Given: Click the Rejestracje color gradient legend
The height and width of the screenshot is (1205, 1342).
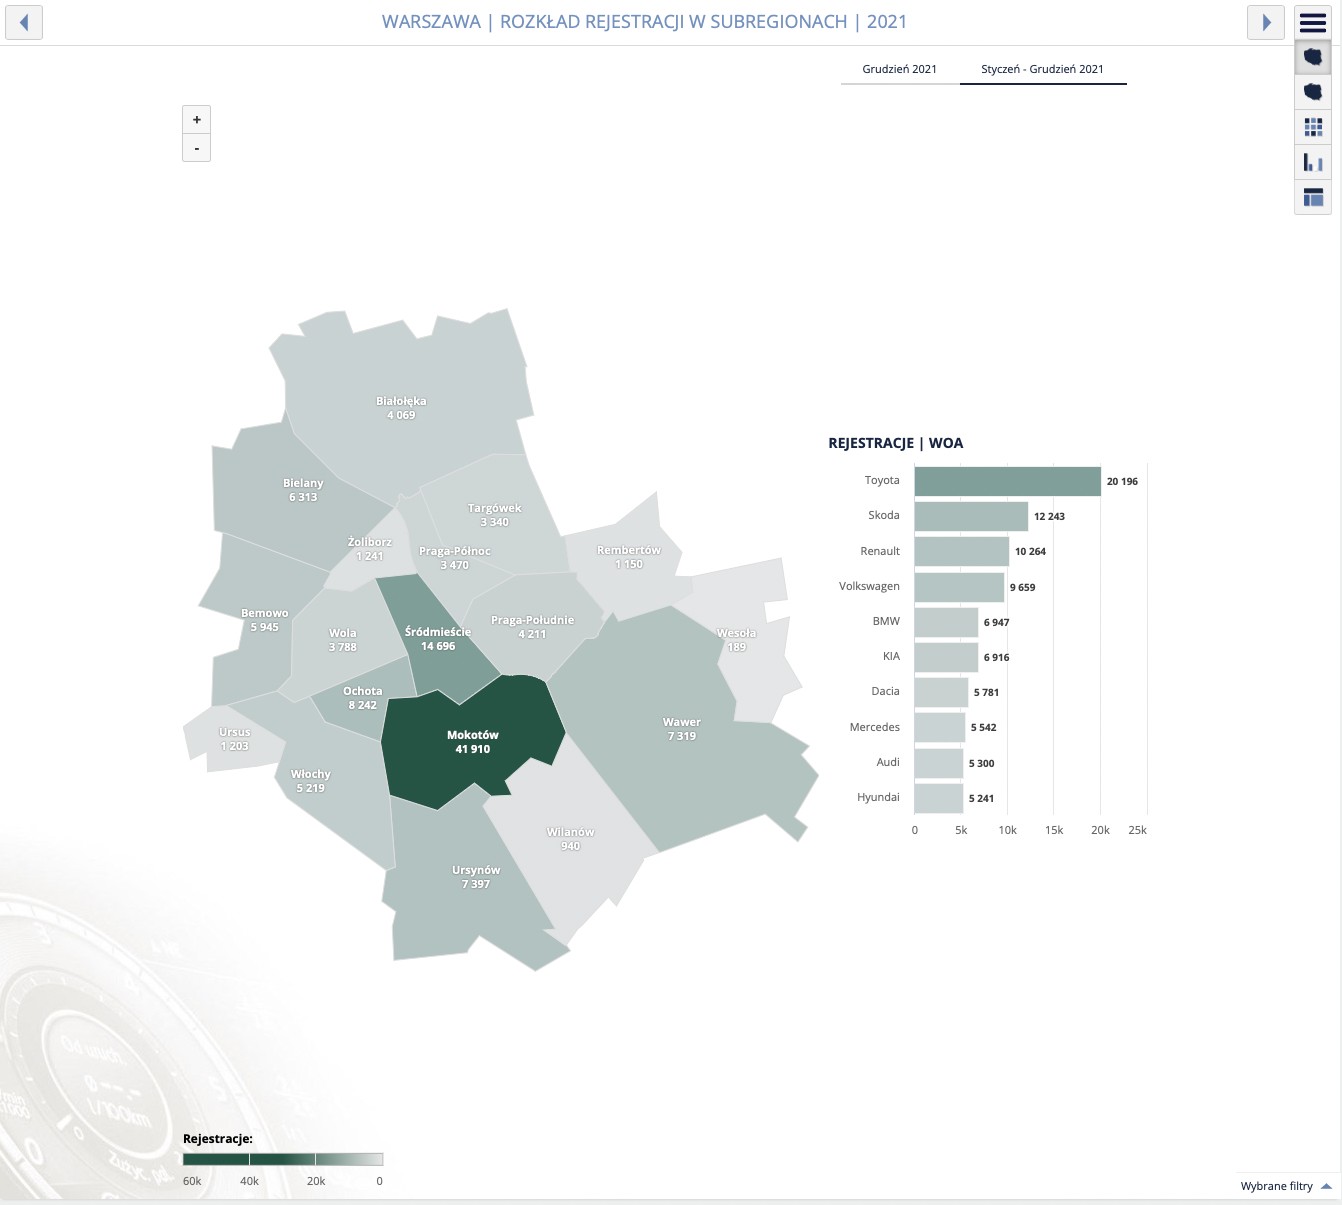Looking at the screenshot, I should [283, 1159].
